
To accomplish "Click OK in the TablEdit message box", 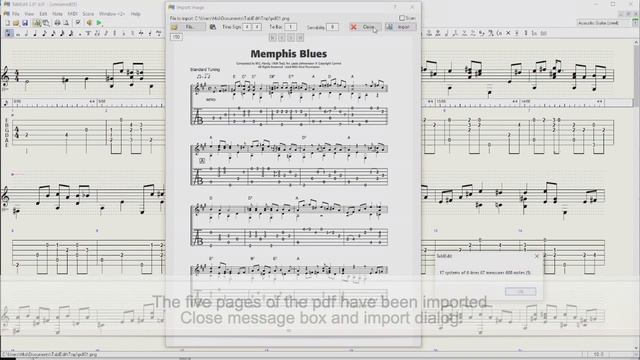I will coord(520,291).
